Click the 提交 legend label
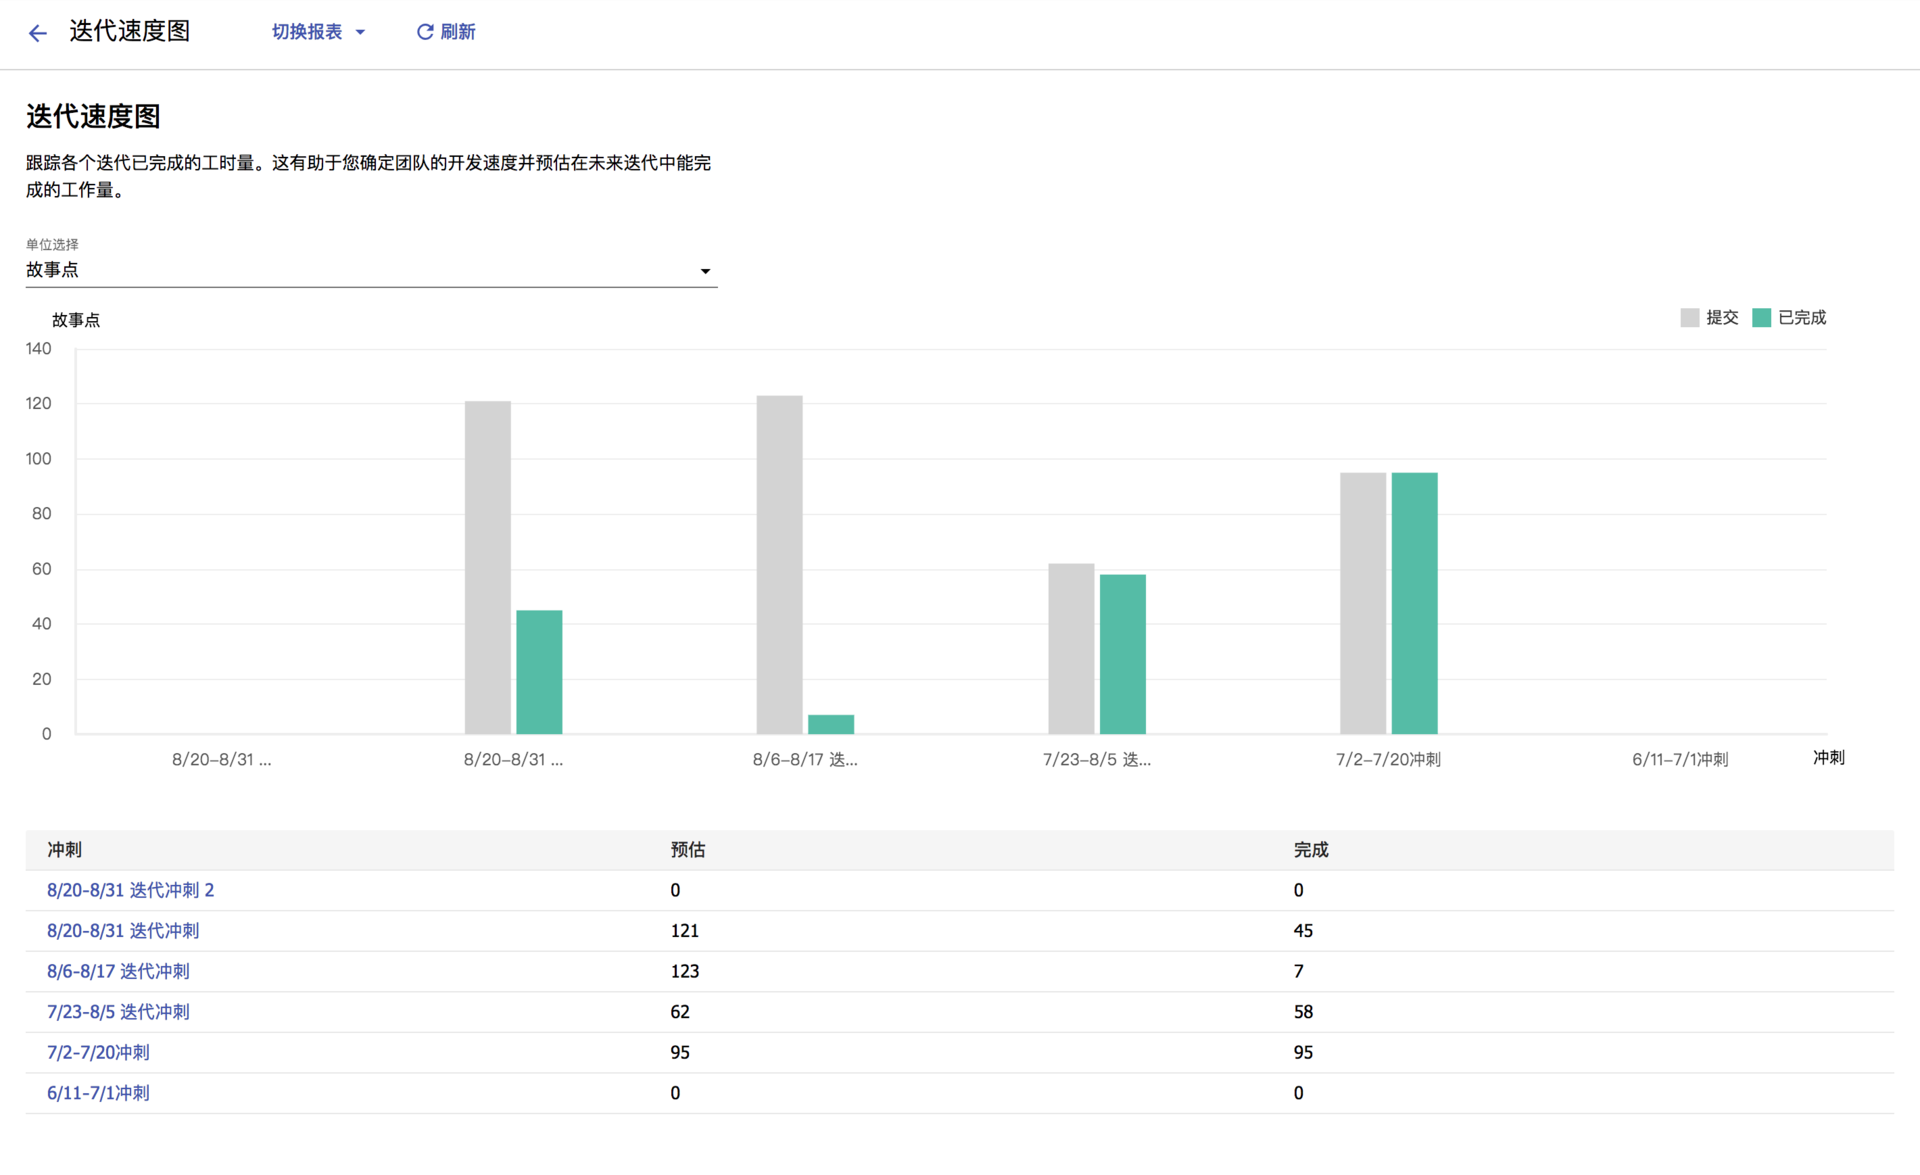Screen dimensions: 1920x1175 point(1722,318)
